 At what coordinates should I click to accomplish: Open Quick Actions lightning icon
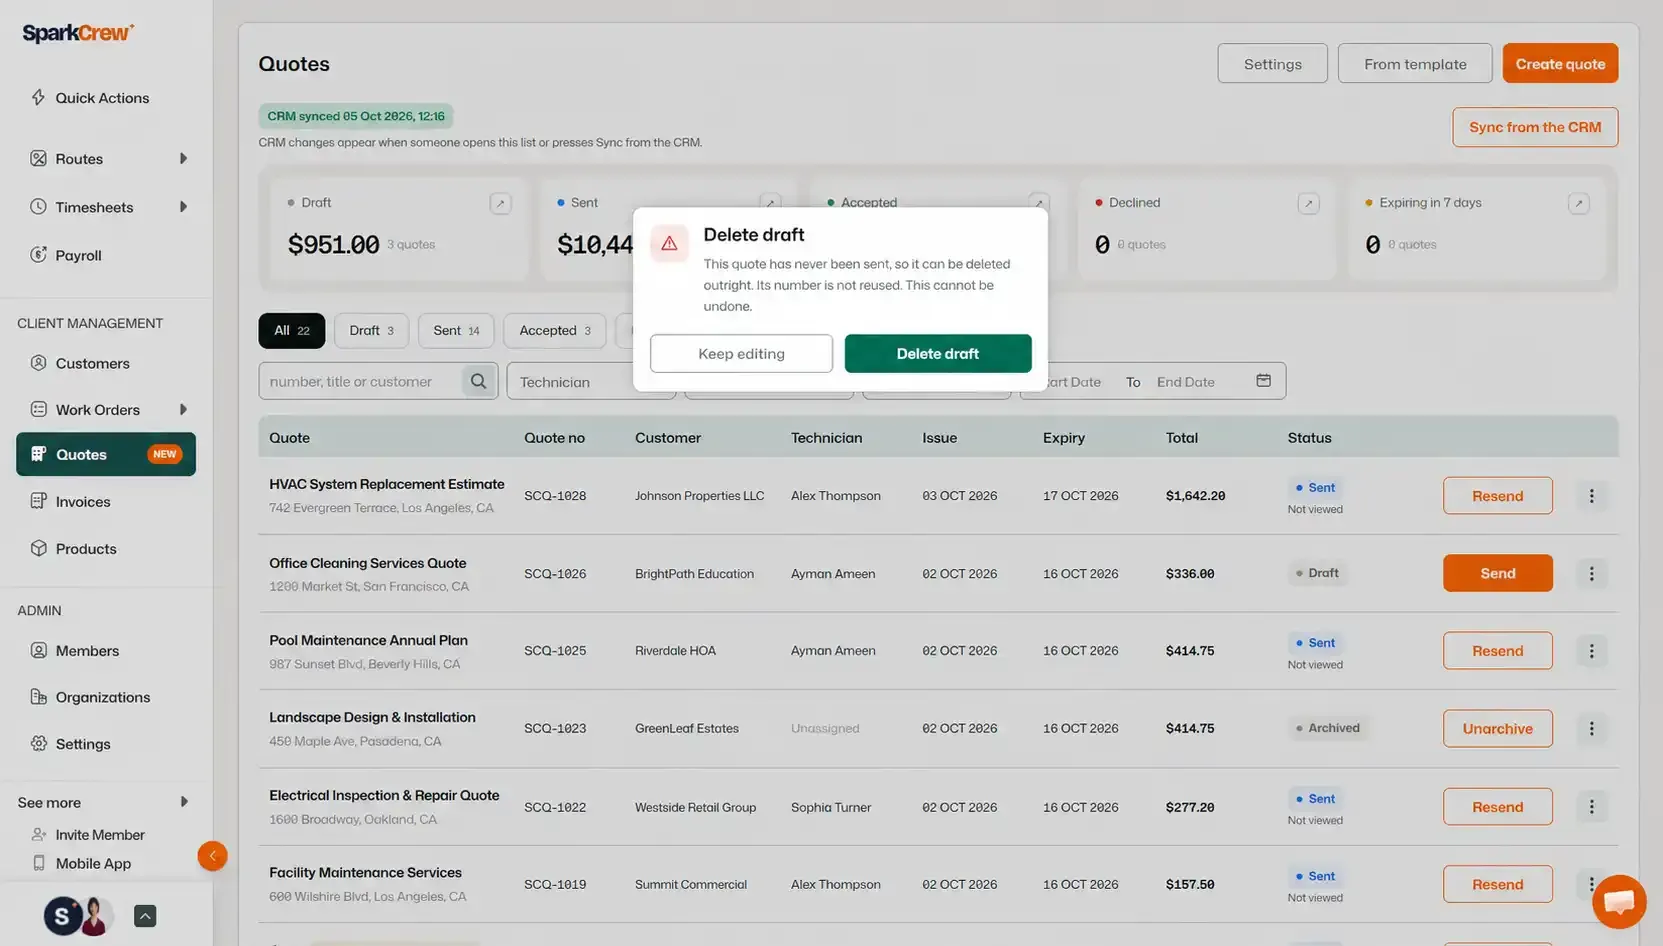coord(38,97)
